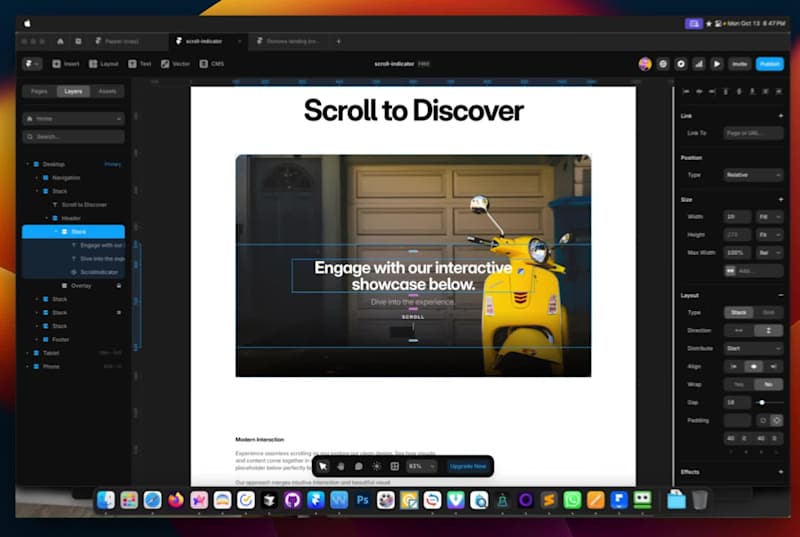Click the grid icon in bottom toolbar
This screenshot has width=800, height=537.
coord(394,466)
